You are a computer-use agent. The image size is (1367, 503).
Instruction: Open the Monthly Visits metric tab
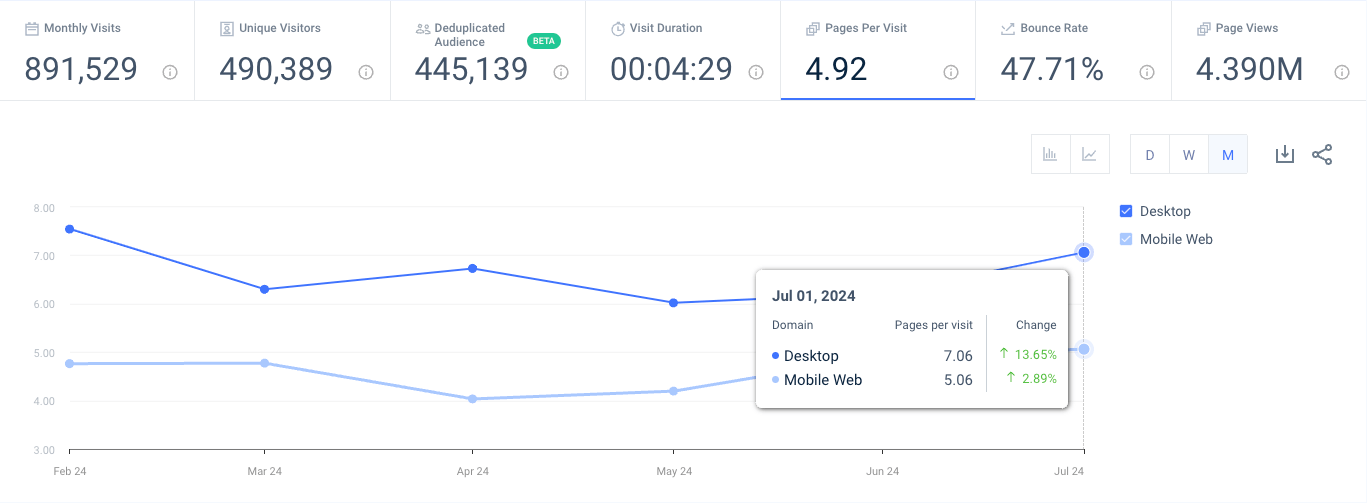(x=97, y=50)
